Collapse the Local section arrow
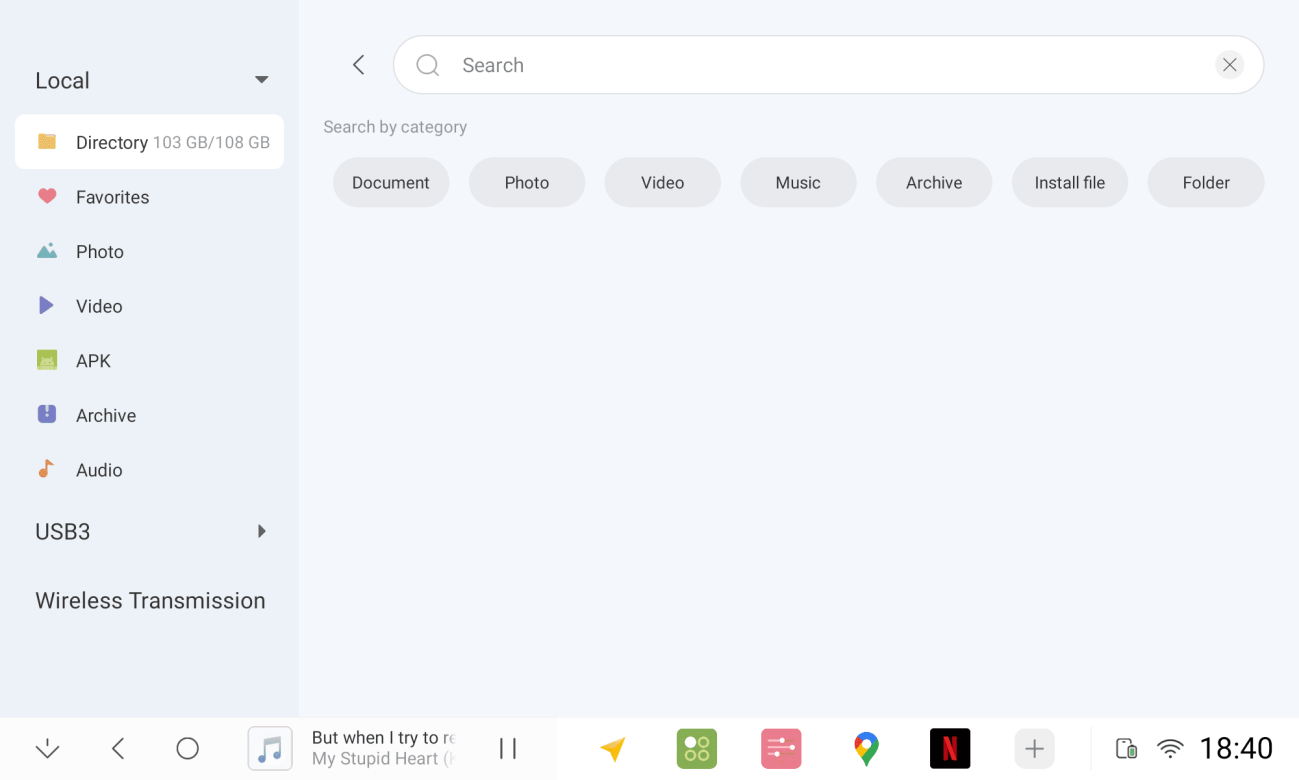 point(261,80)
